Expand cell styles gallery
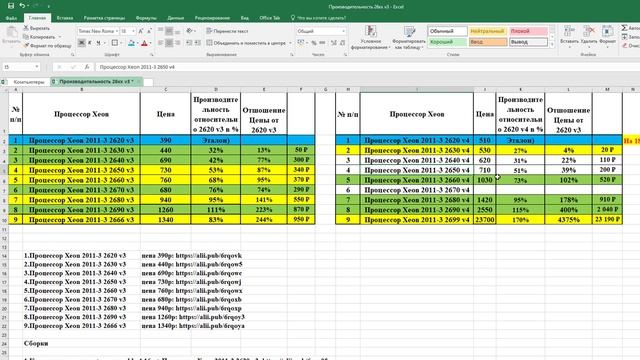The image size is (640, 360). (552, 44)
